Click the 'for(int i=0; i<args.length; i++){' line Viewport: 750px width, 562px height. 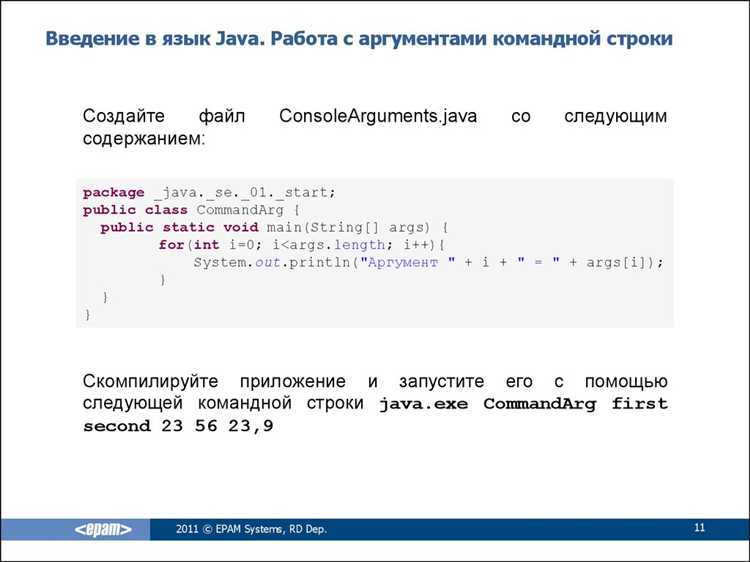302,245
